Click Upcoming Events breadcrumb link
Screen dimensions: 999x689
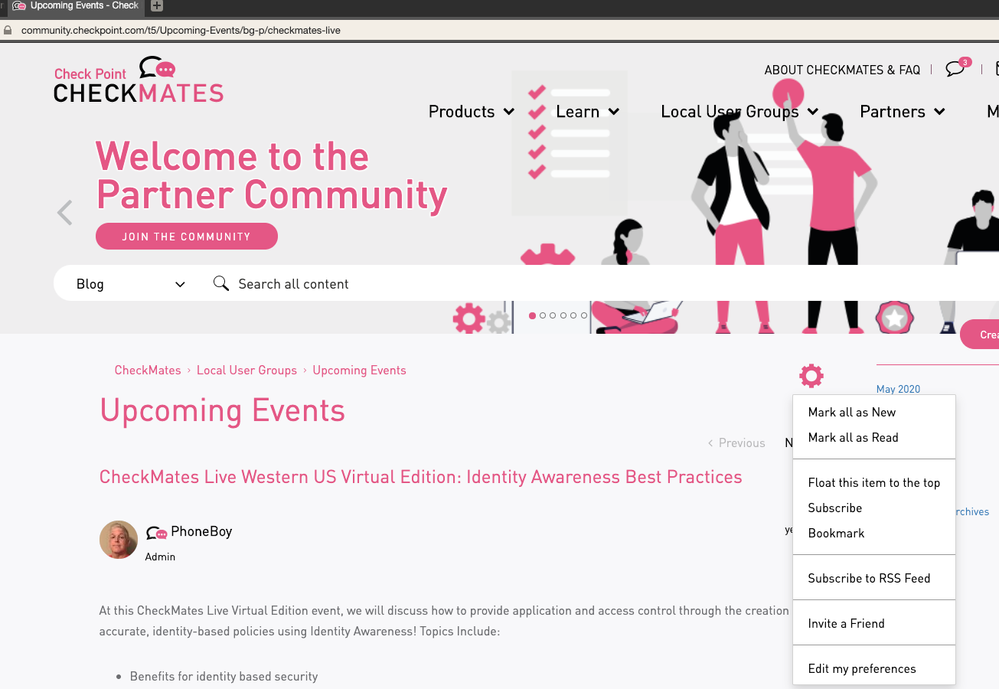tap(359, 370)
